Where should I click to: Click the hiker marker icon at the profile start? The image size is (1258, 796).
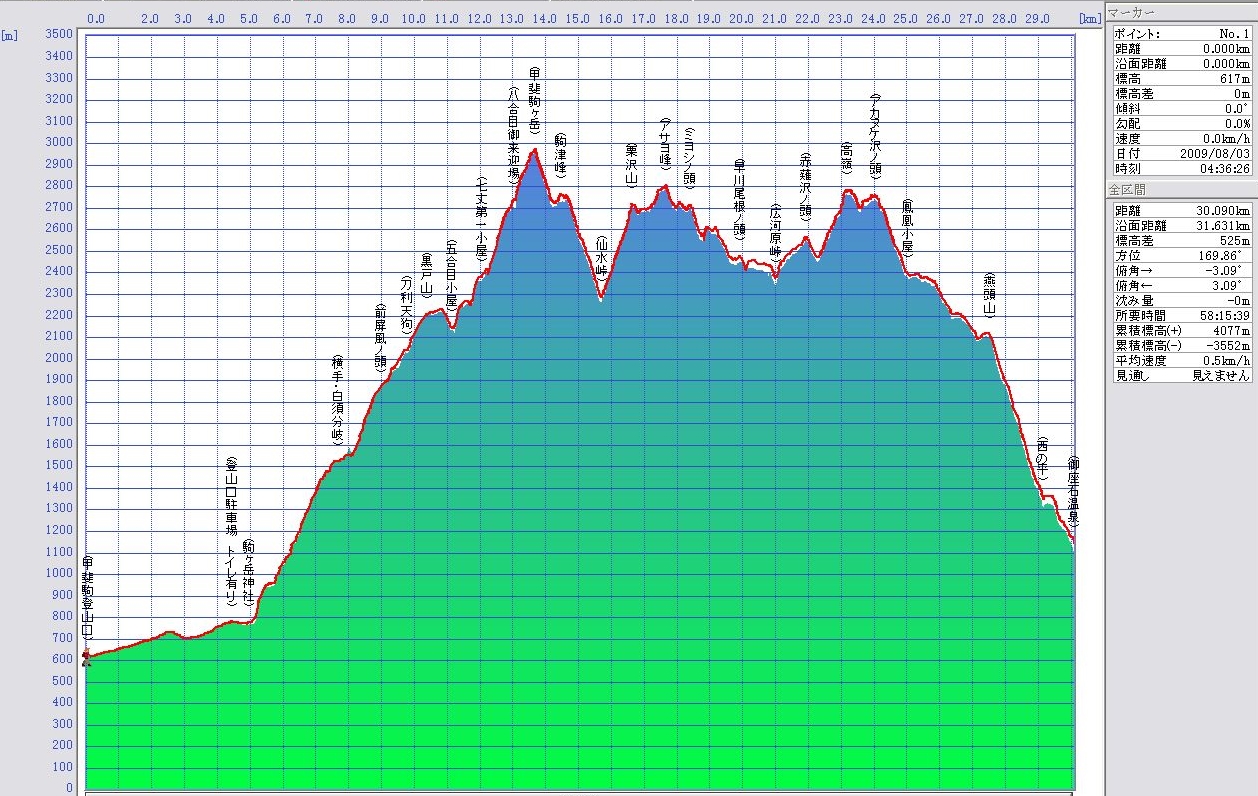point(86,657)
